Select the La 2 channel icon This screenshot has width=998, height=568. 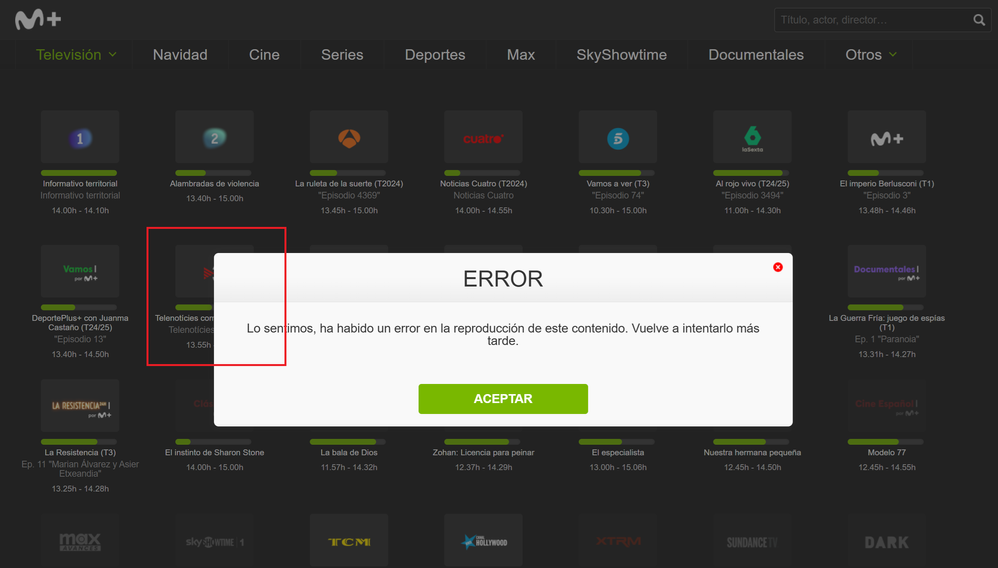tap(214, 137)
